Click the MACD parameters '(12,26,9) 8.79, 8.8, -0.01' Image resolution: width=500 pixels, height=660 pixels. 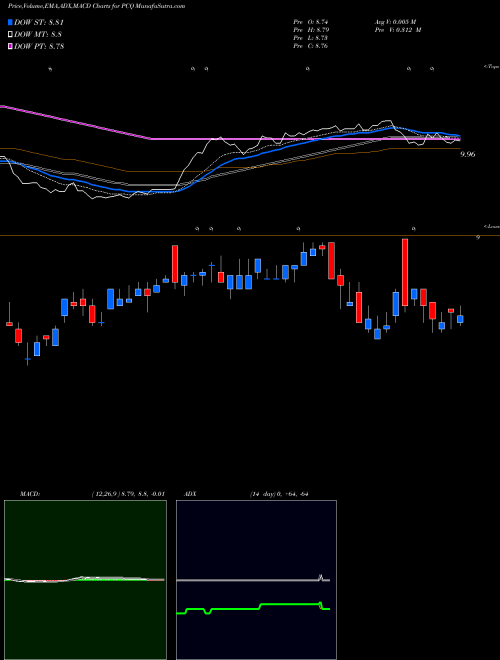click(x=128, y=494)
